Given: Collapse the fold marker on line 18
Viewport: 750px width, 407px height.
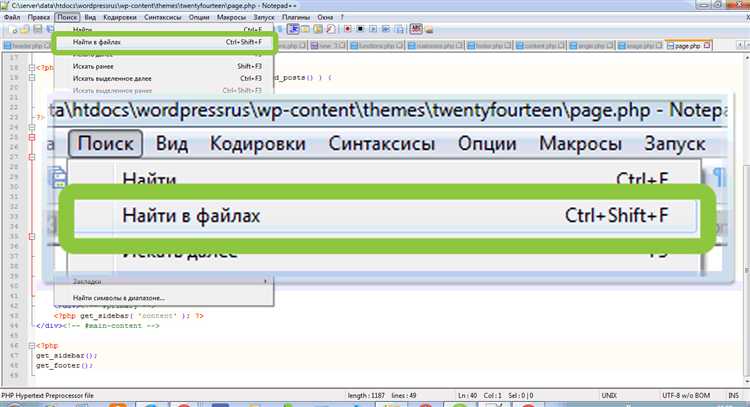Looking at the screenshot, I should (32, 67).
